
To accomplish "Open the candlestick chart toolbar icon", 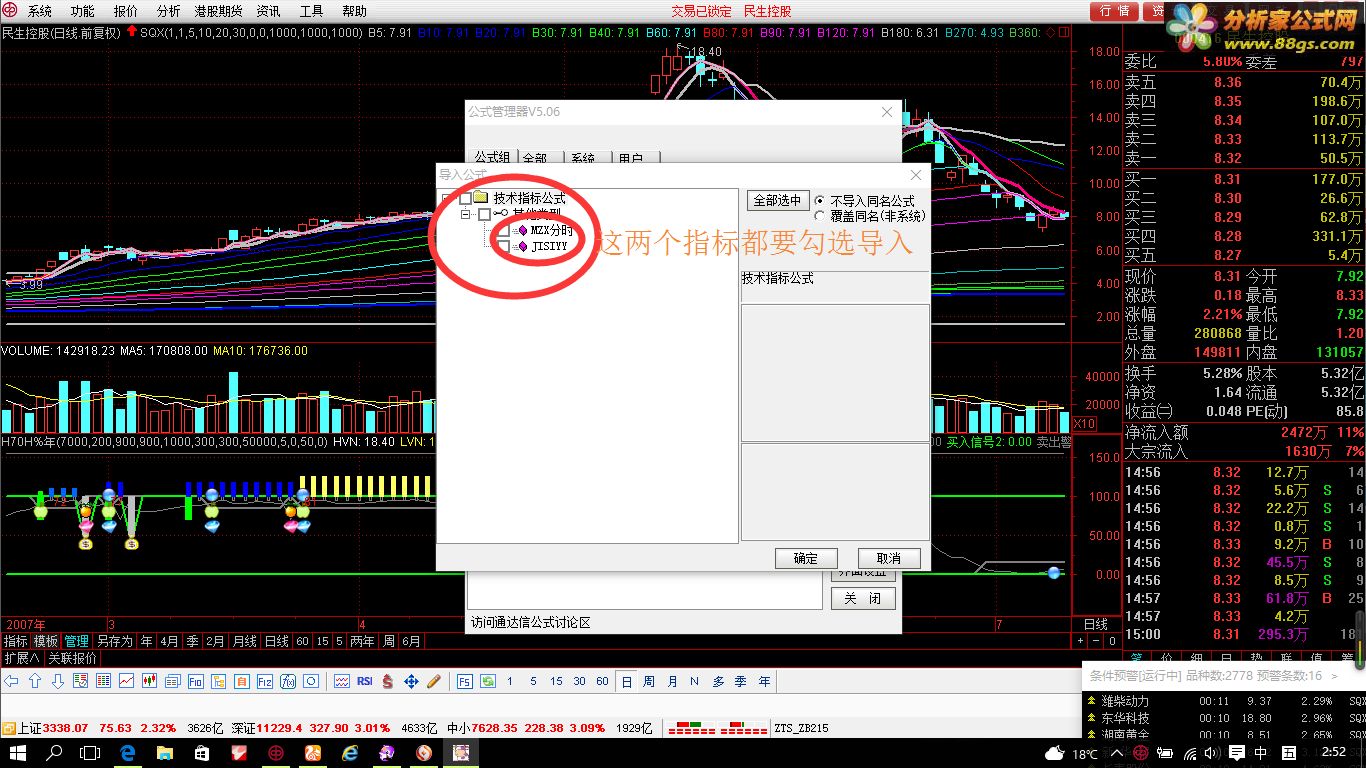I will coord(149,681).
